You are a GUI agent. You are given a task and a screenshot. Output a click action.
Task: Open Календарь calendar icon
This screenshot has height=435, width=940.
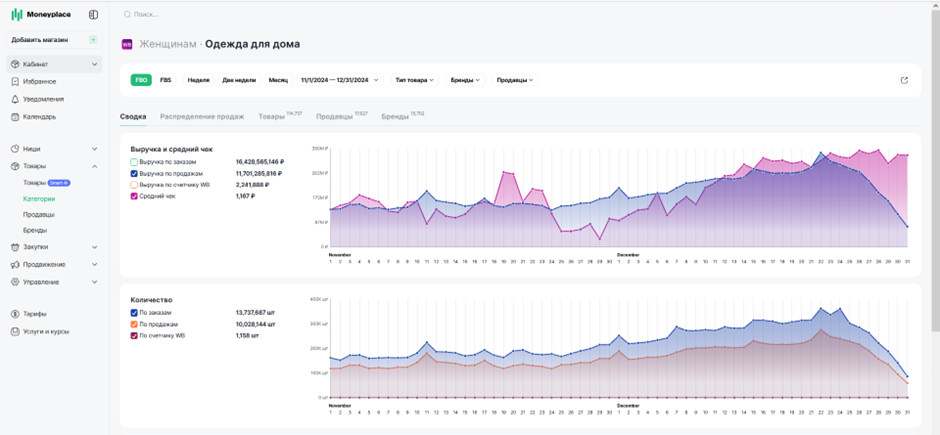(x=15, y=117)
